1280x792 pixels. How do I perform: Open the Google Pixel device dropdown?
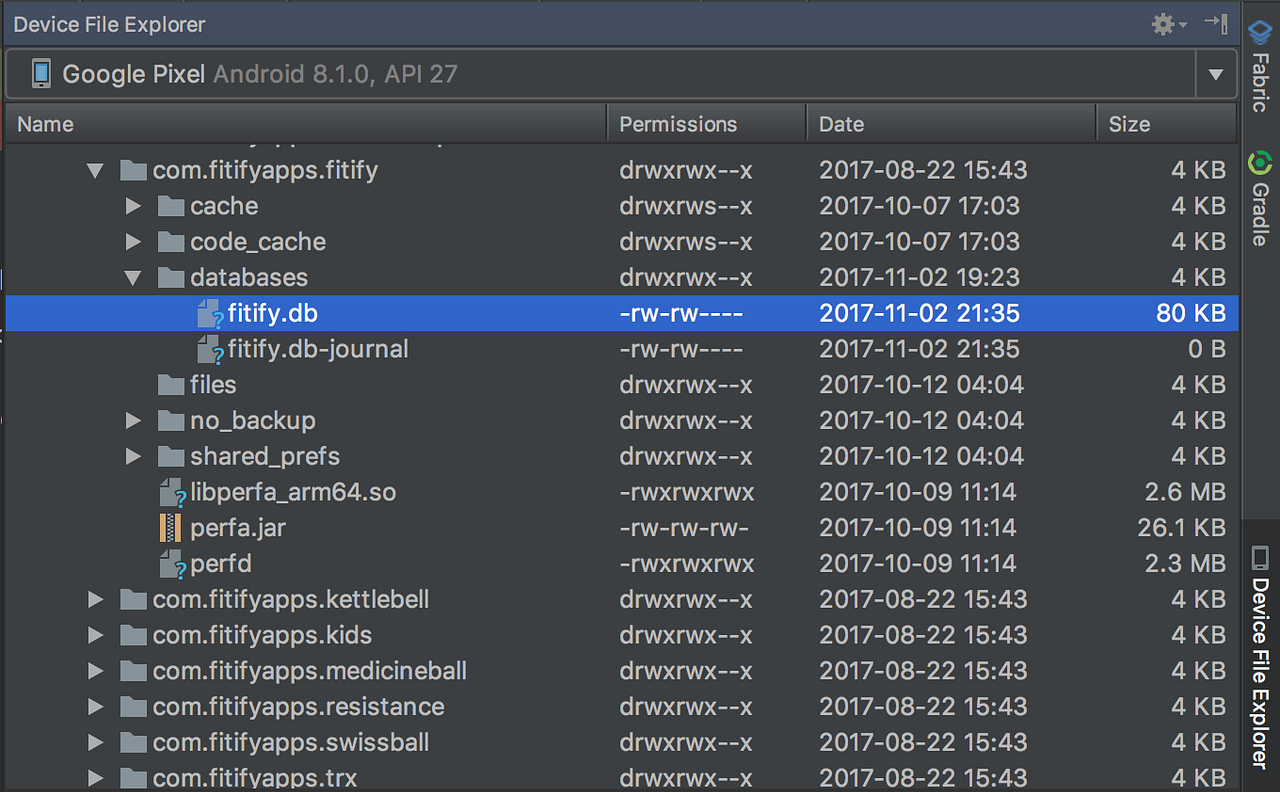coord(1216,74)
